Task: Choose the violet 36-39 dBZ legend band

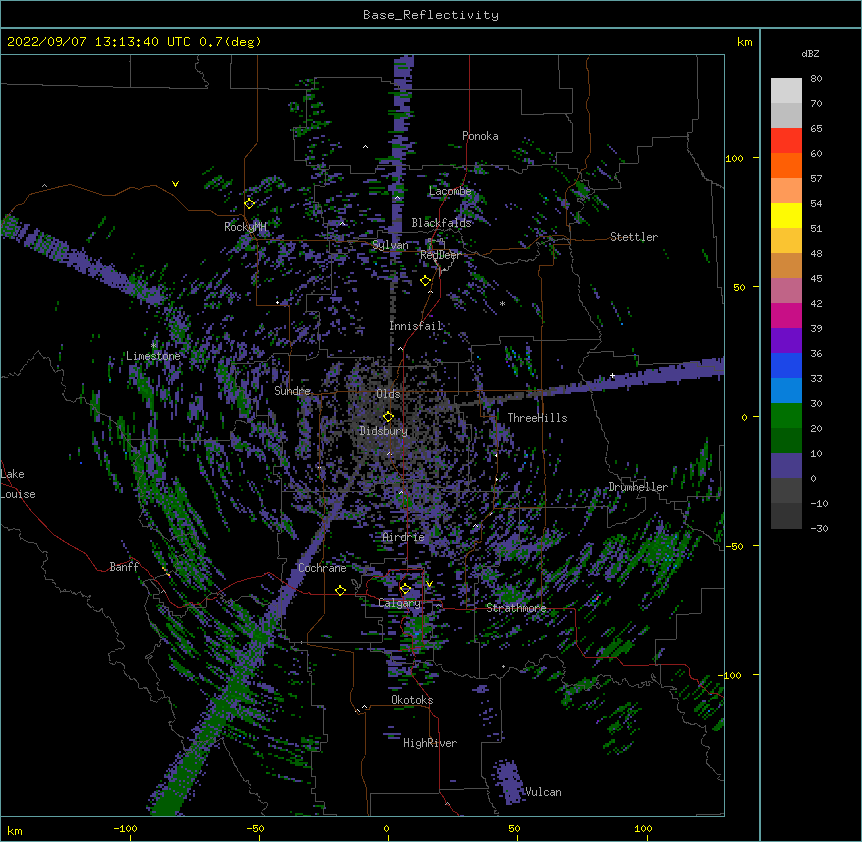Action: [x=786, y=341]
